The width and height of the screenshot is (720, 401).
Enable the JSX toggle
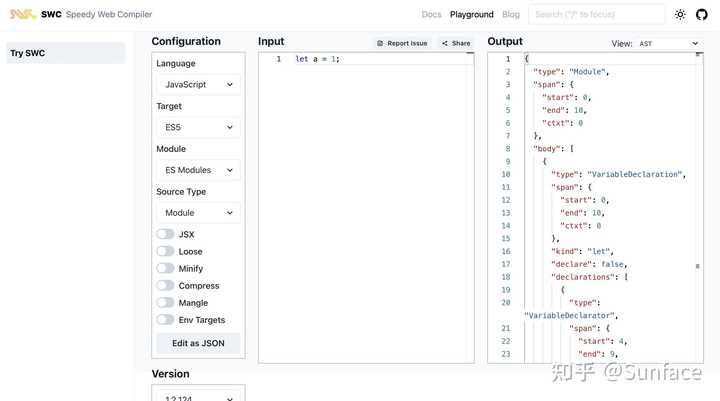[x=165, y=234]
